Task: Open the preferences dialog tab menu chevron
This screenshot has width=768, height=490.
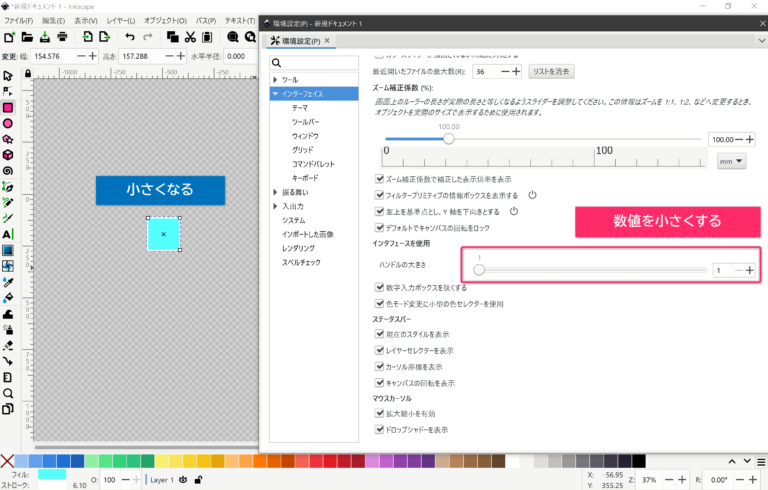Action: 762,41
